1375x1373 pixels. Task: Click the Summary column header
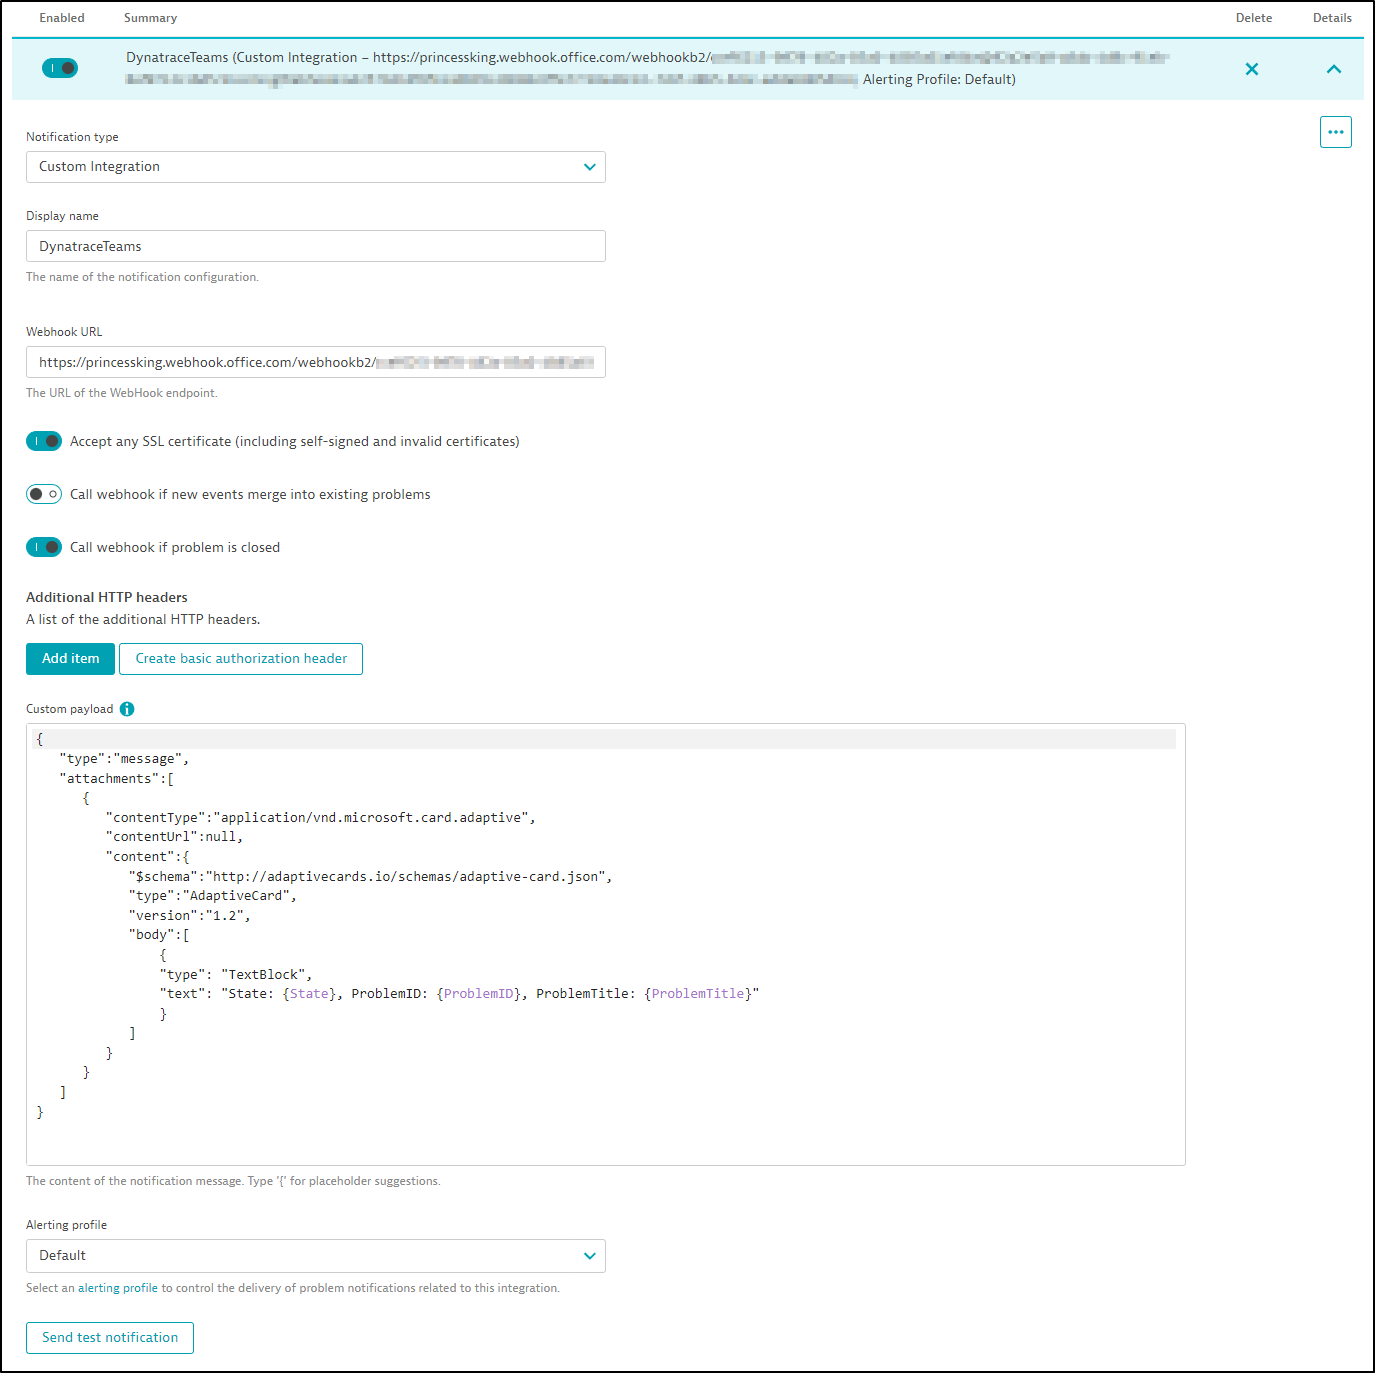(150, 18)
